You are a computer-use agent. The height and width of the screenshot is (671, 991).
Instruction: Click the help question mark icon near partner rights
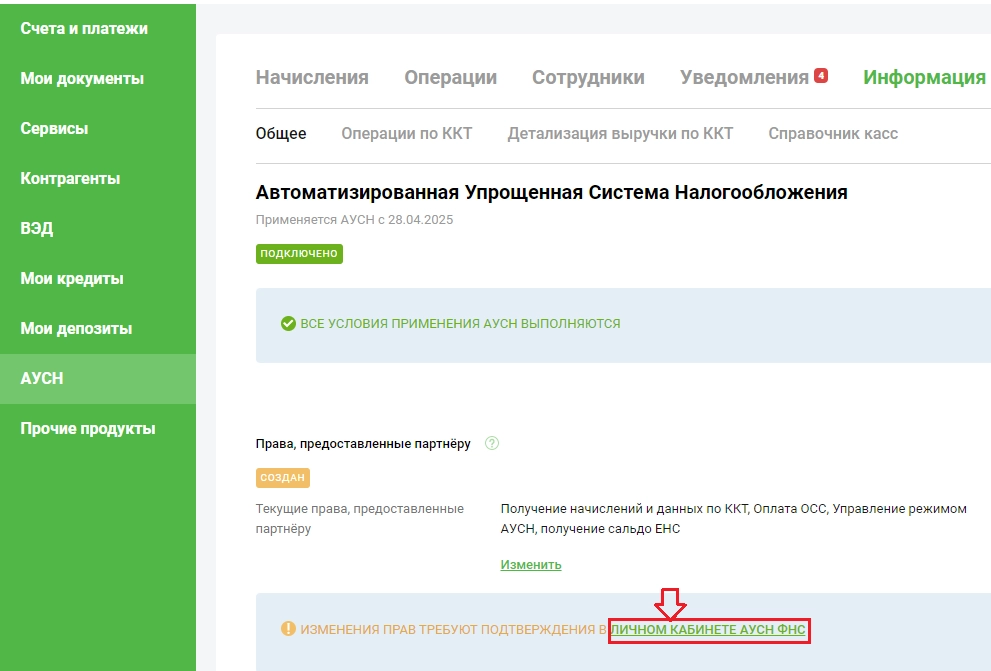(x=491, y=444)
